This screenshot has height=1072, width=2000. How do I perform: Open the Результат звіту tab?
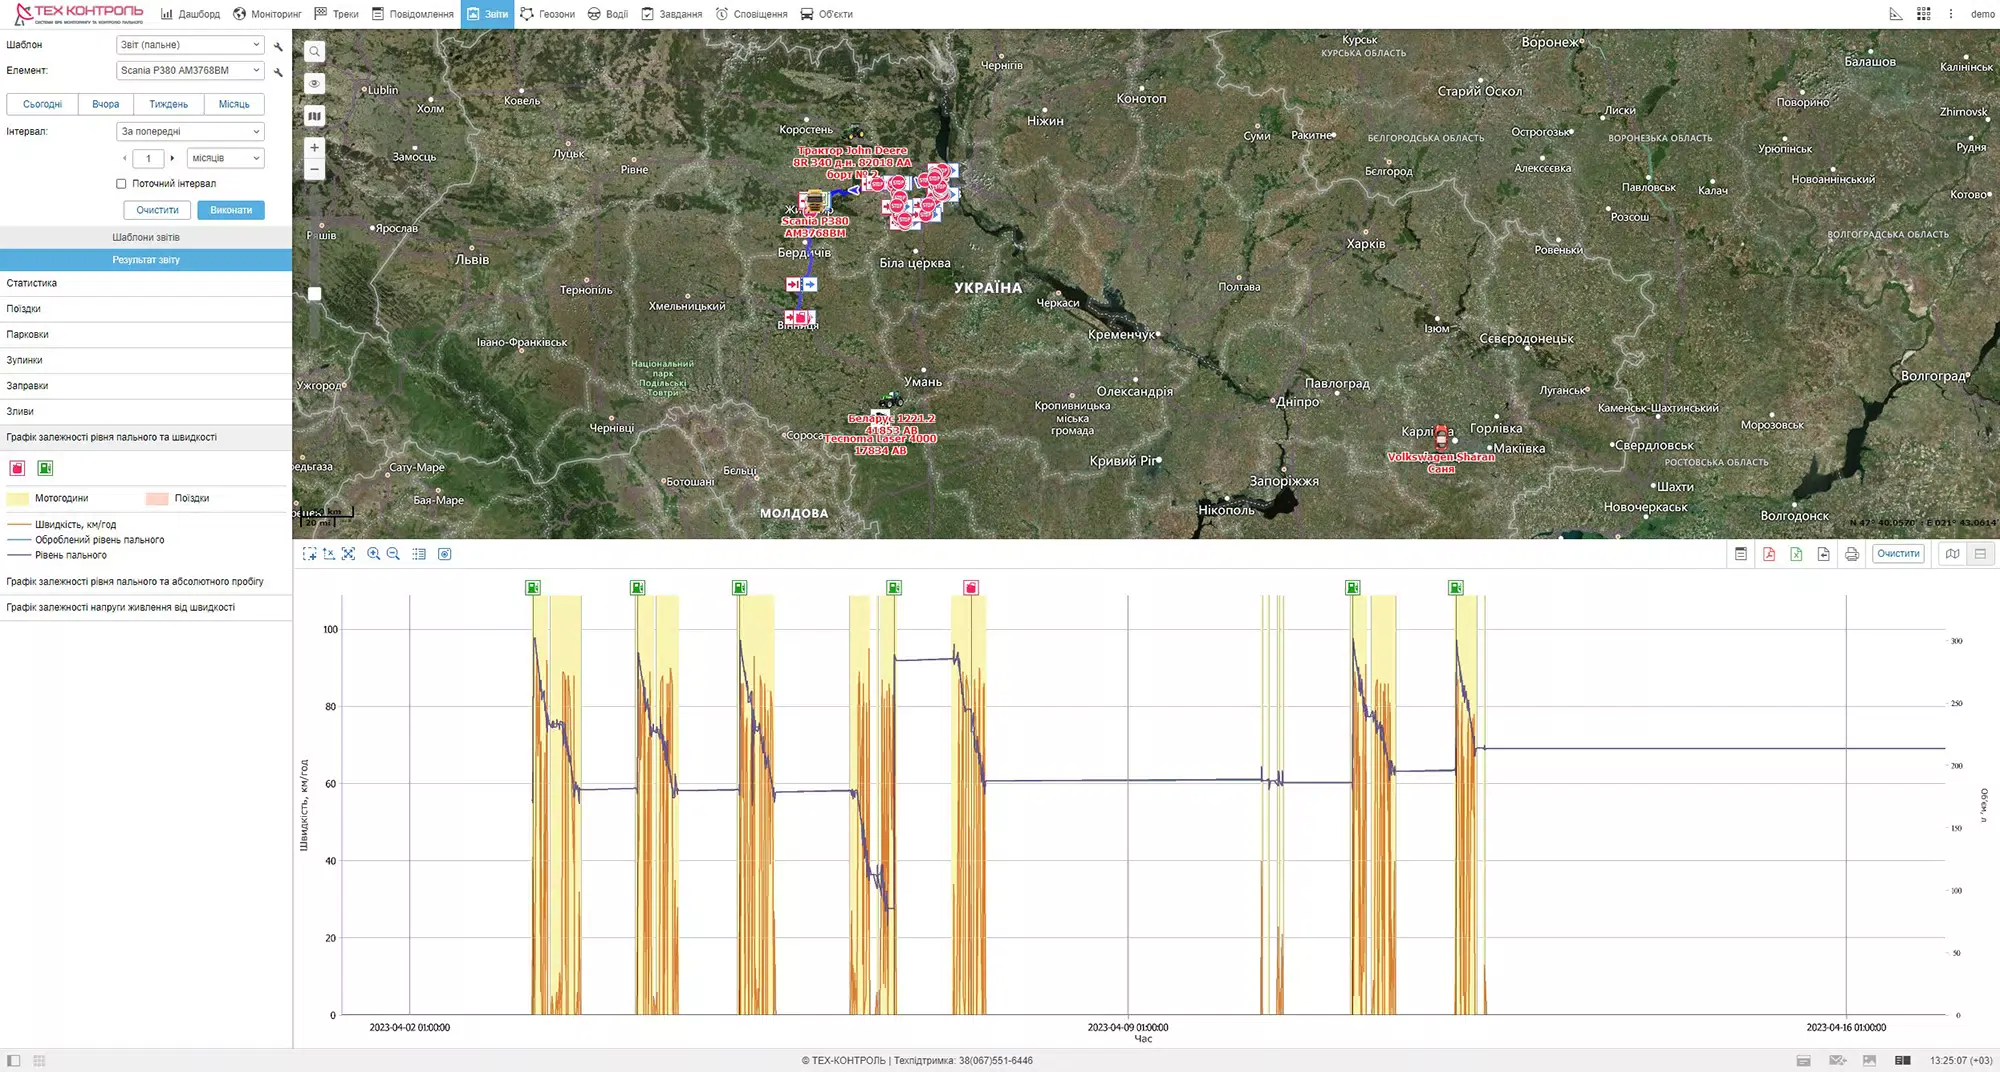146,260
